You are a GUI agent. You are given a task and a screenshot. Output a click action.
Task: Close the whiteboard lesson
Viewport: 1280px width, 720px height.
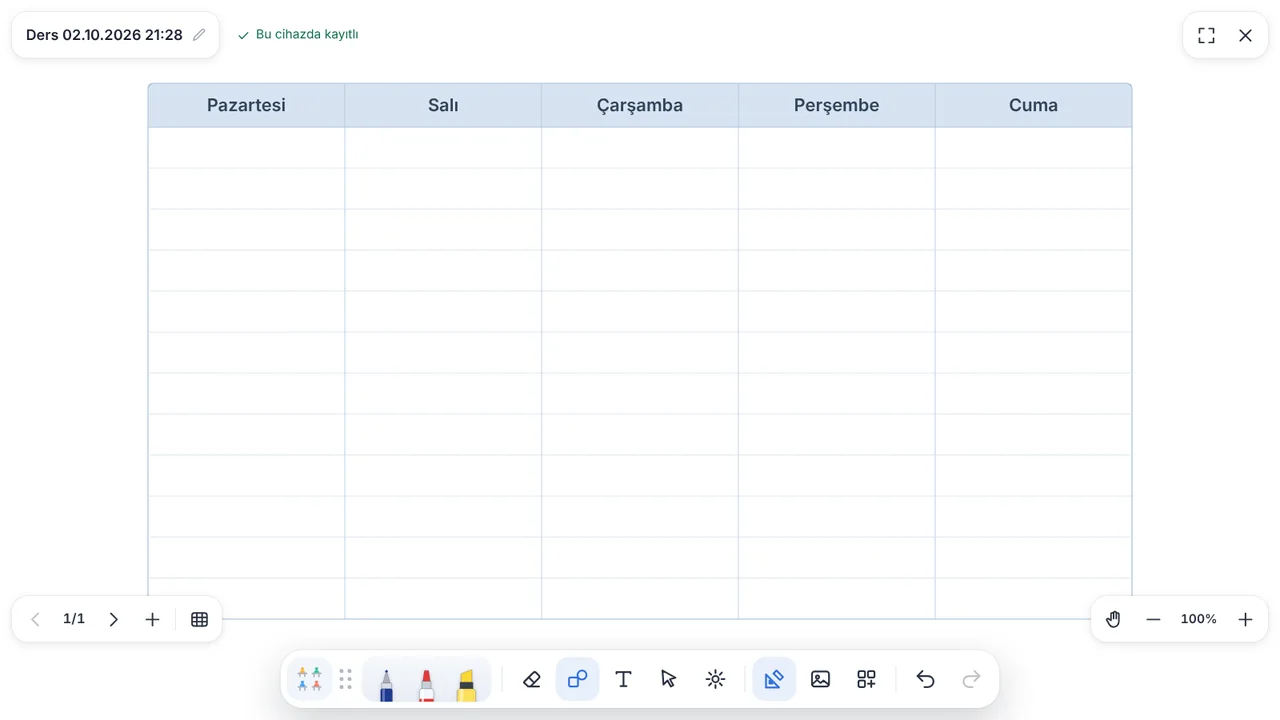tap(1245, 35)
